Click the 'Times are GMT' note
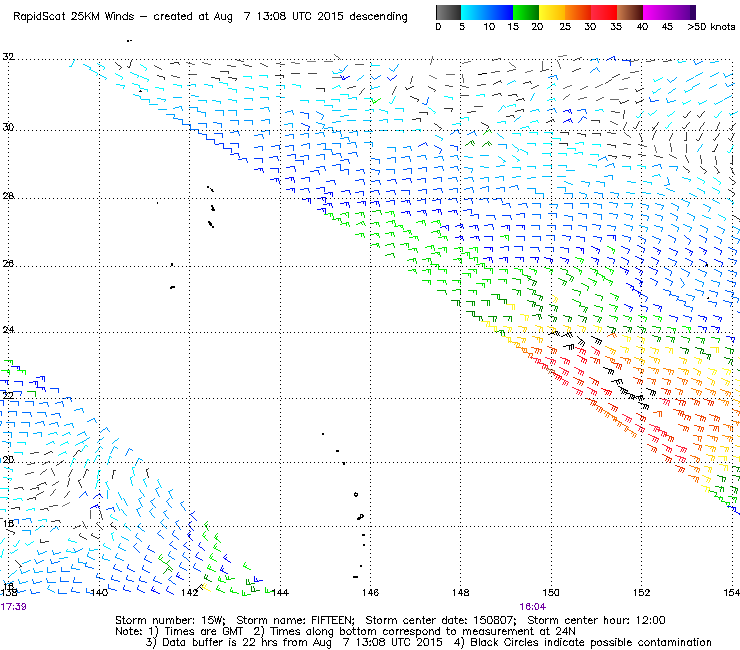The image size is (740, 650). coord(203,632)
